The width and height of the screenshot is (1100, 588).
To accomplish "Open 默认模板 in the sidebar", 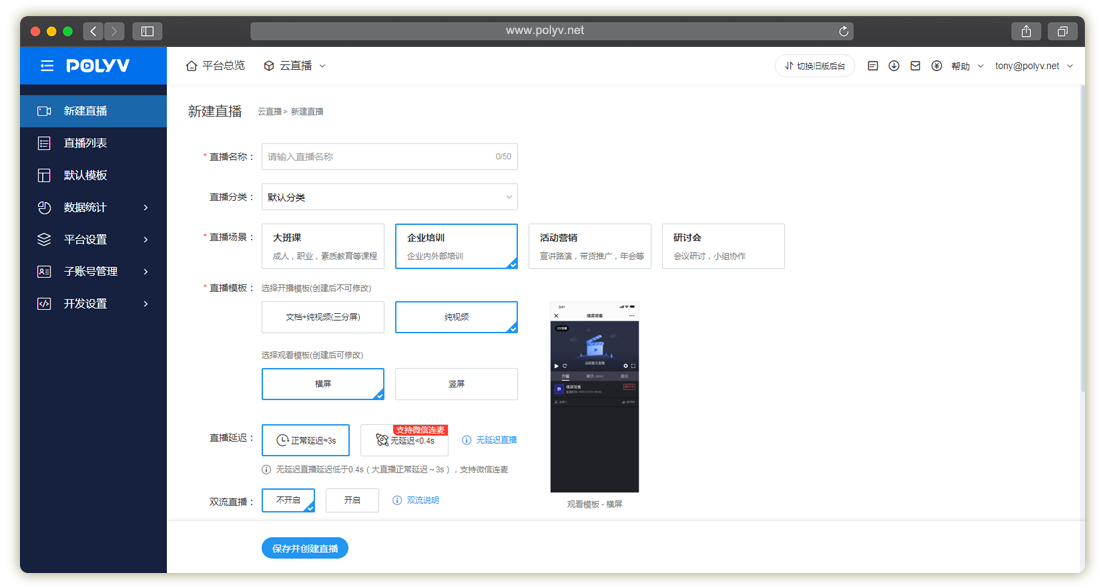I will [x=85, y=175].
